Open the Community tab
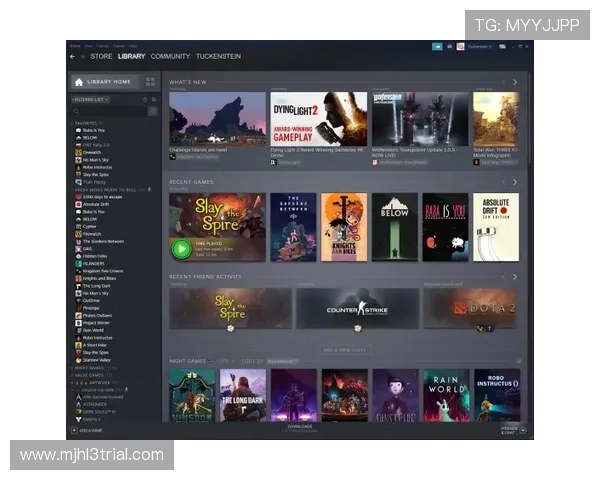Screen dimensions: 600x480 pos(170,57)
